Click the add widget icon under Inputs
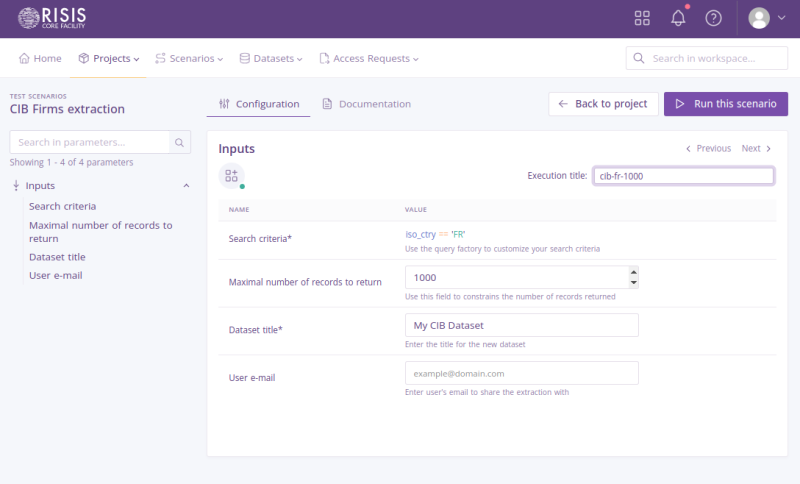Viewport: 800px width, 484px height. tap(231, 175)
